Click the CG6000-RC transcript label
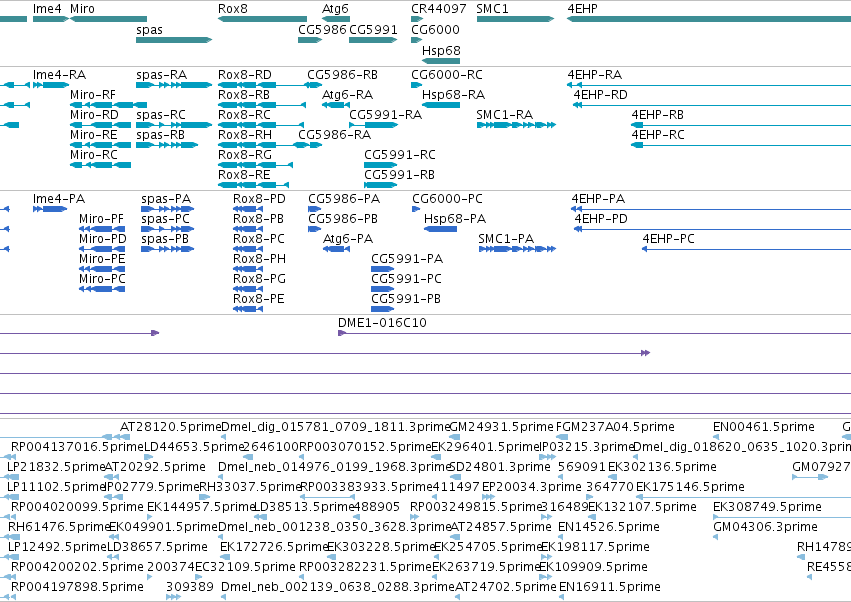 click(447, 74)
